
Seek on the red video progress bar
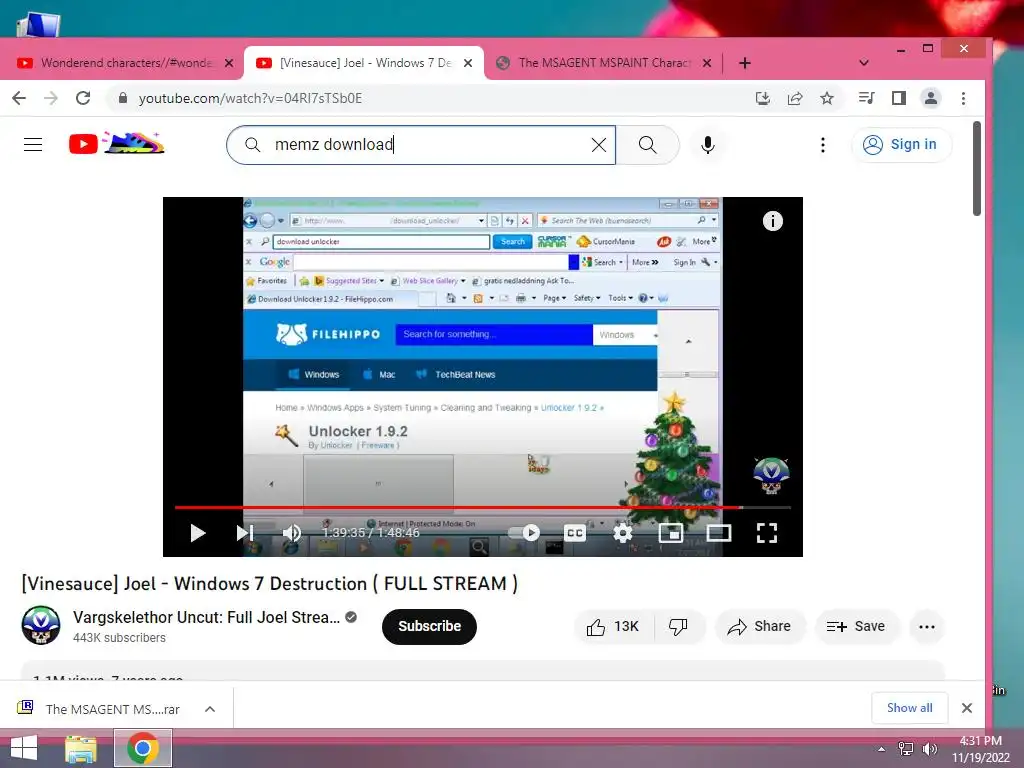(x=483, y=507)
